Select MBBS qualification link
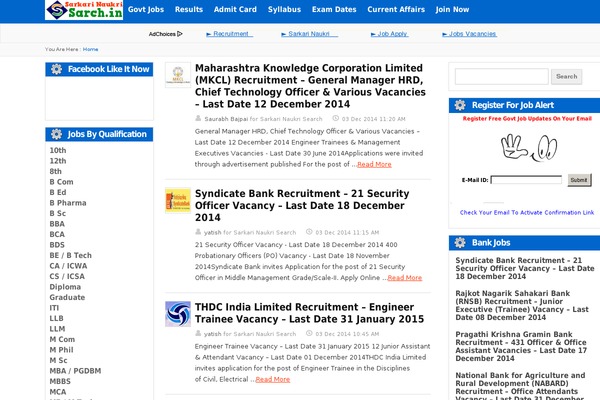Image resolution: width=600 pixels, height=400 pixels. (60, 382)
